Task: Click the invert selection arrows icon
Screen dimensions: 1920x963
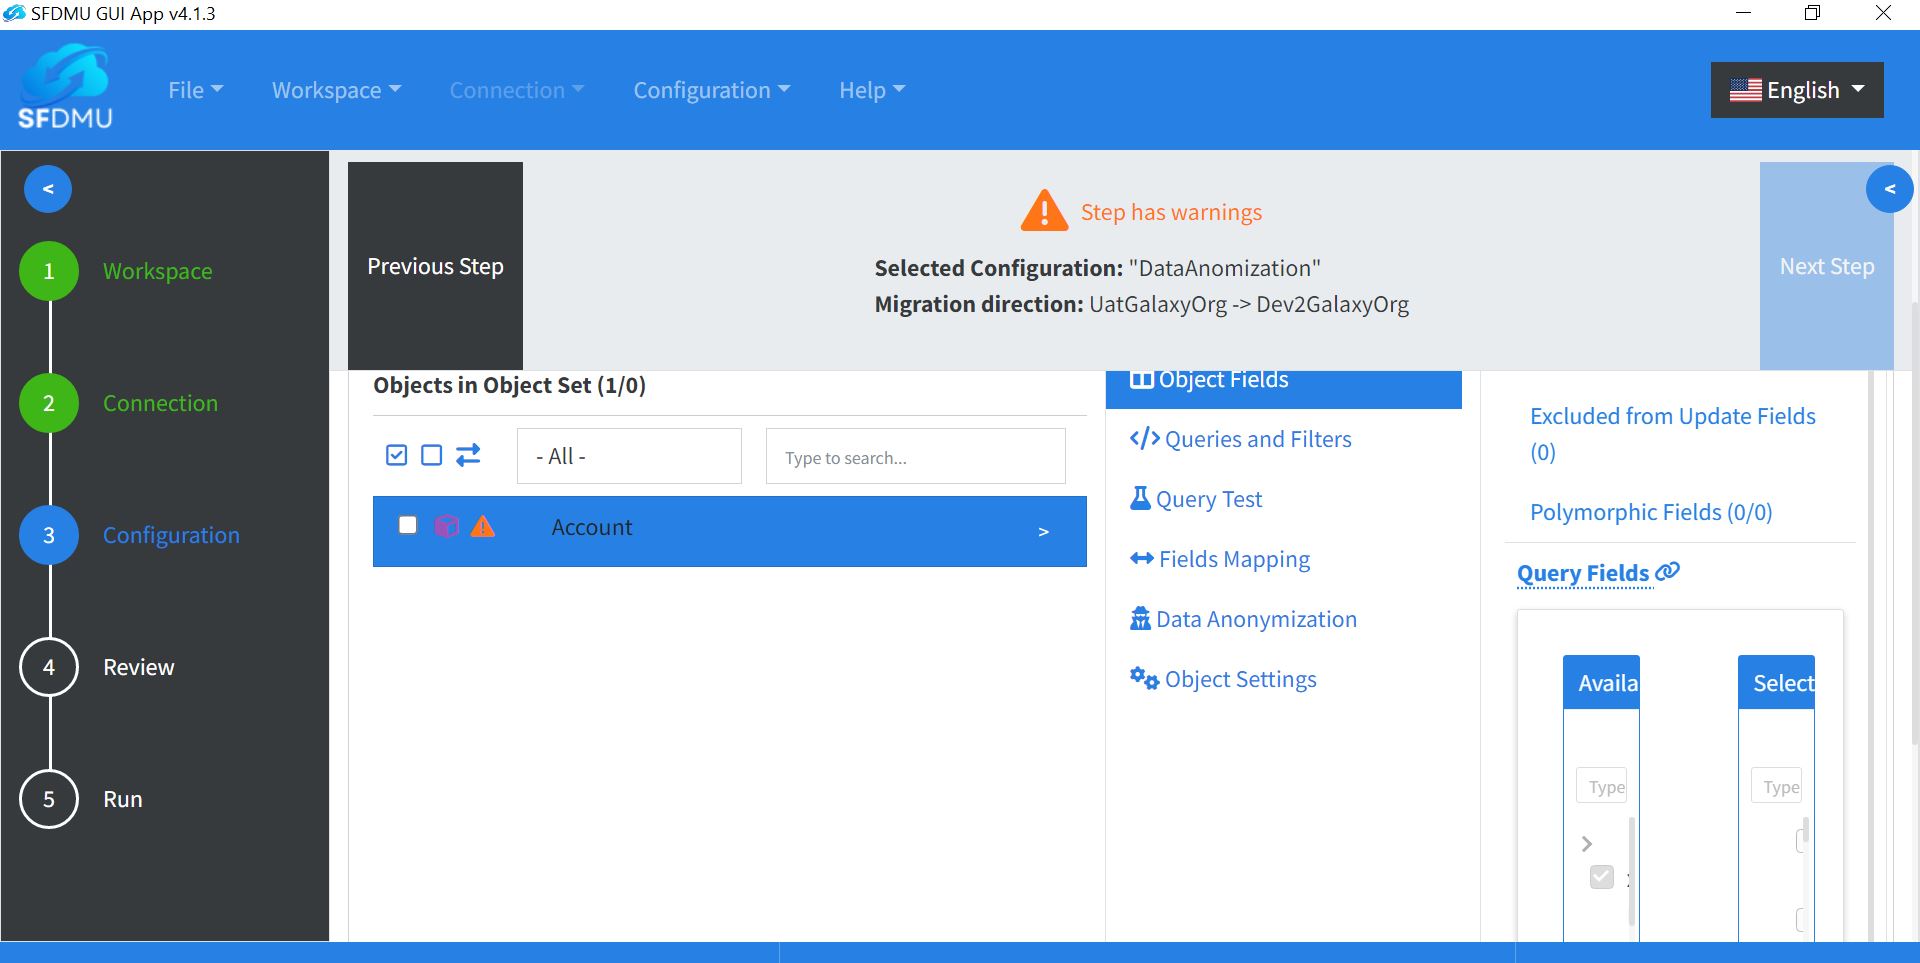Action: [x=468, y=455]
